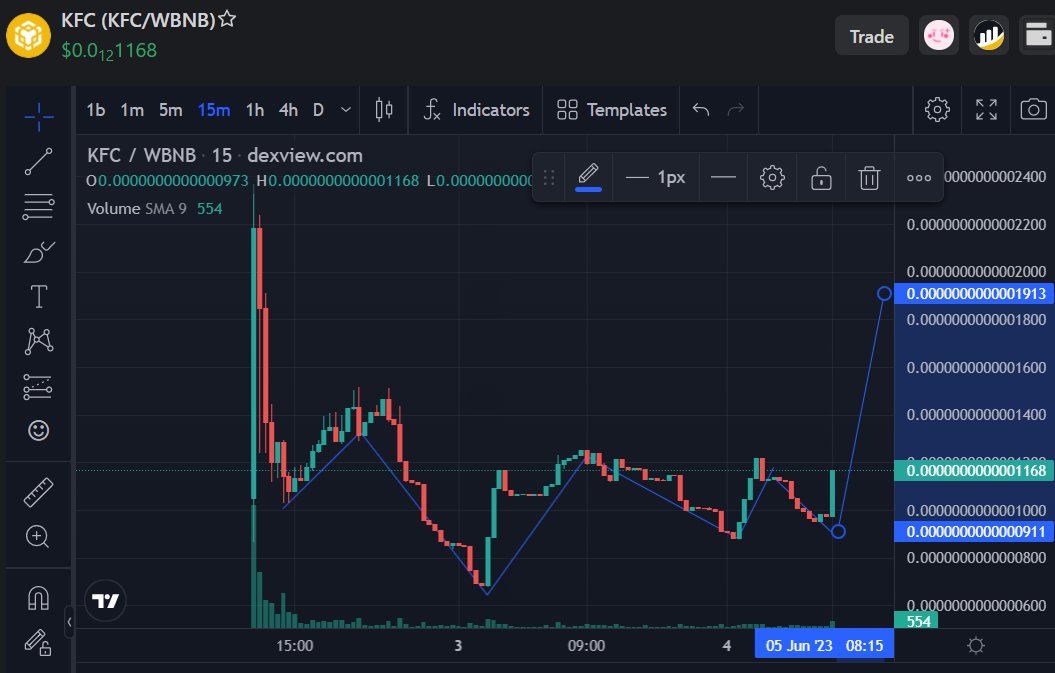Image resolution: width=1055 pixels, height=673 pixels.
Task: Select the trend line drawing tool
Action: [x=38, y=162]
